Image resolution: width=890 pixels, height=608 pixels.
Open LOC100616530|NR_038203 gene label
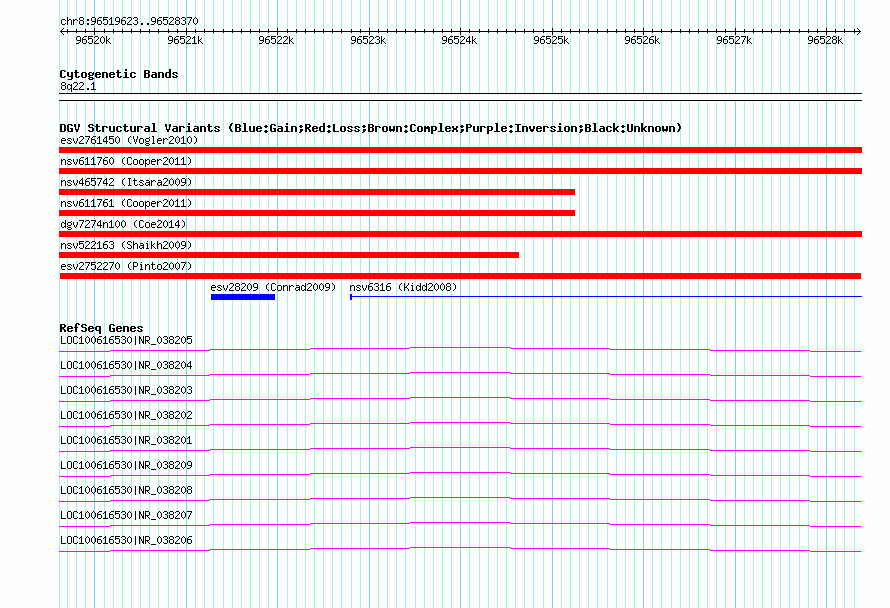(x=126, y=390)
